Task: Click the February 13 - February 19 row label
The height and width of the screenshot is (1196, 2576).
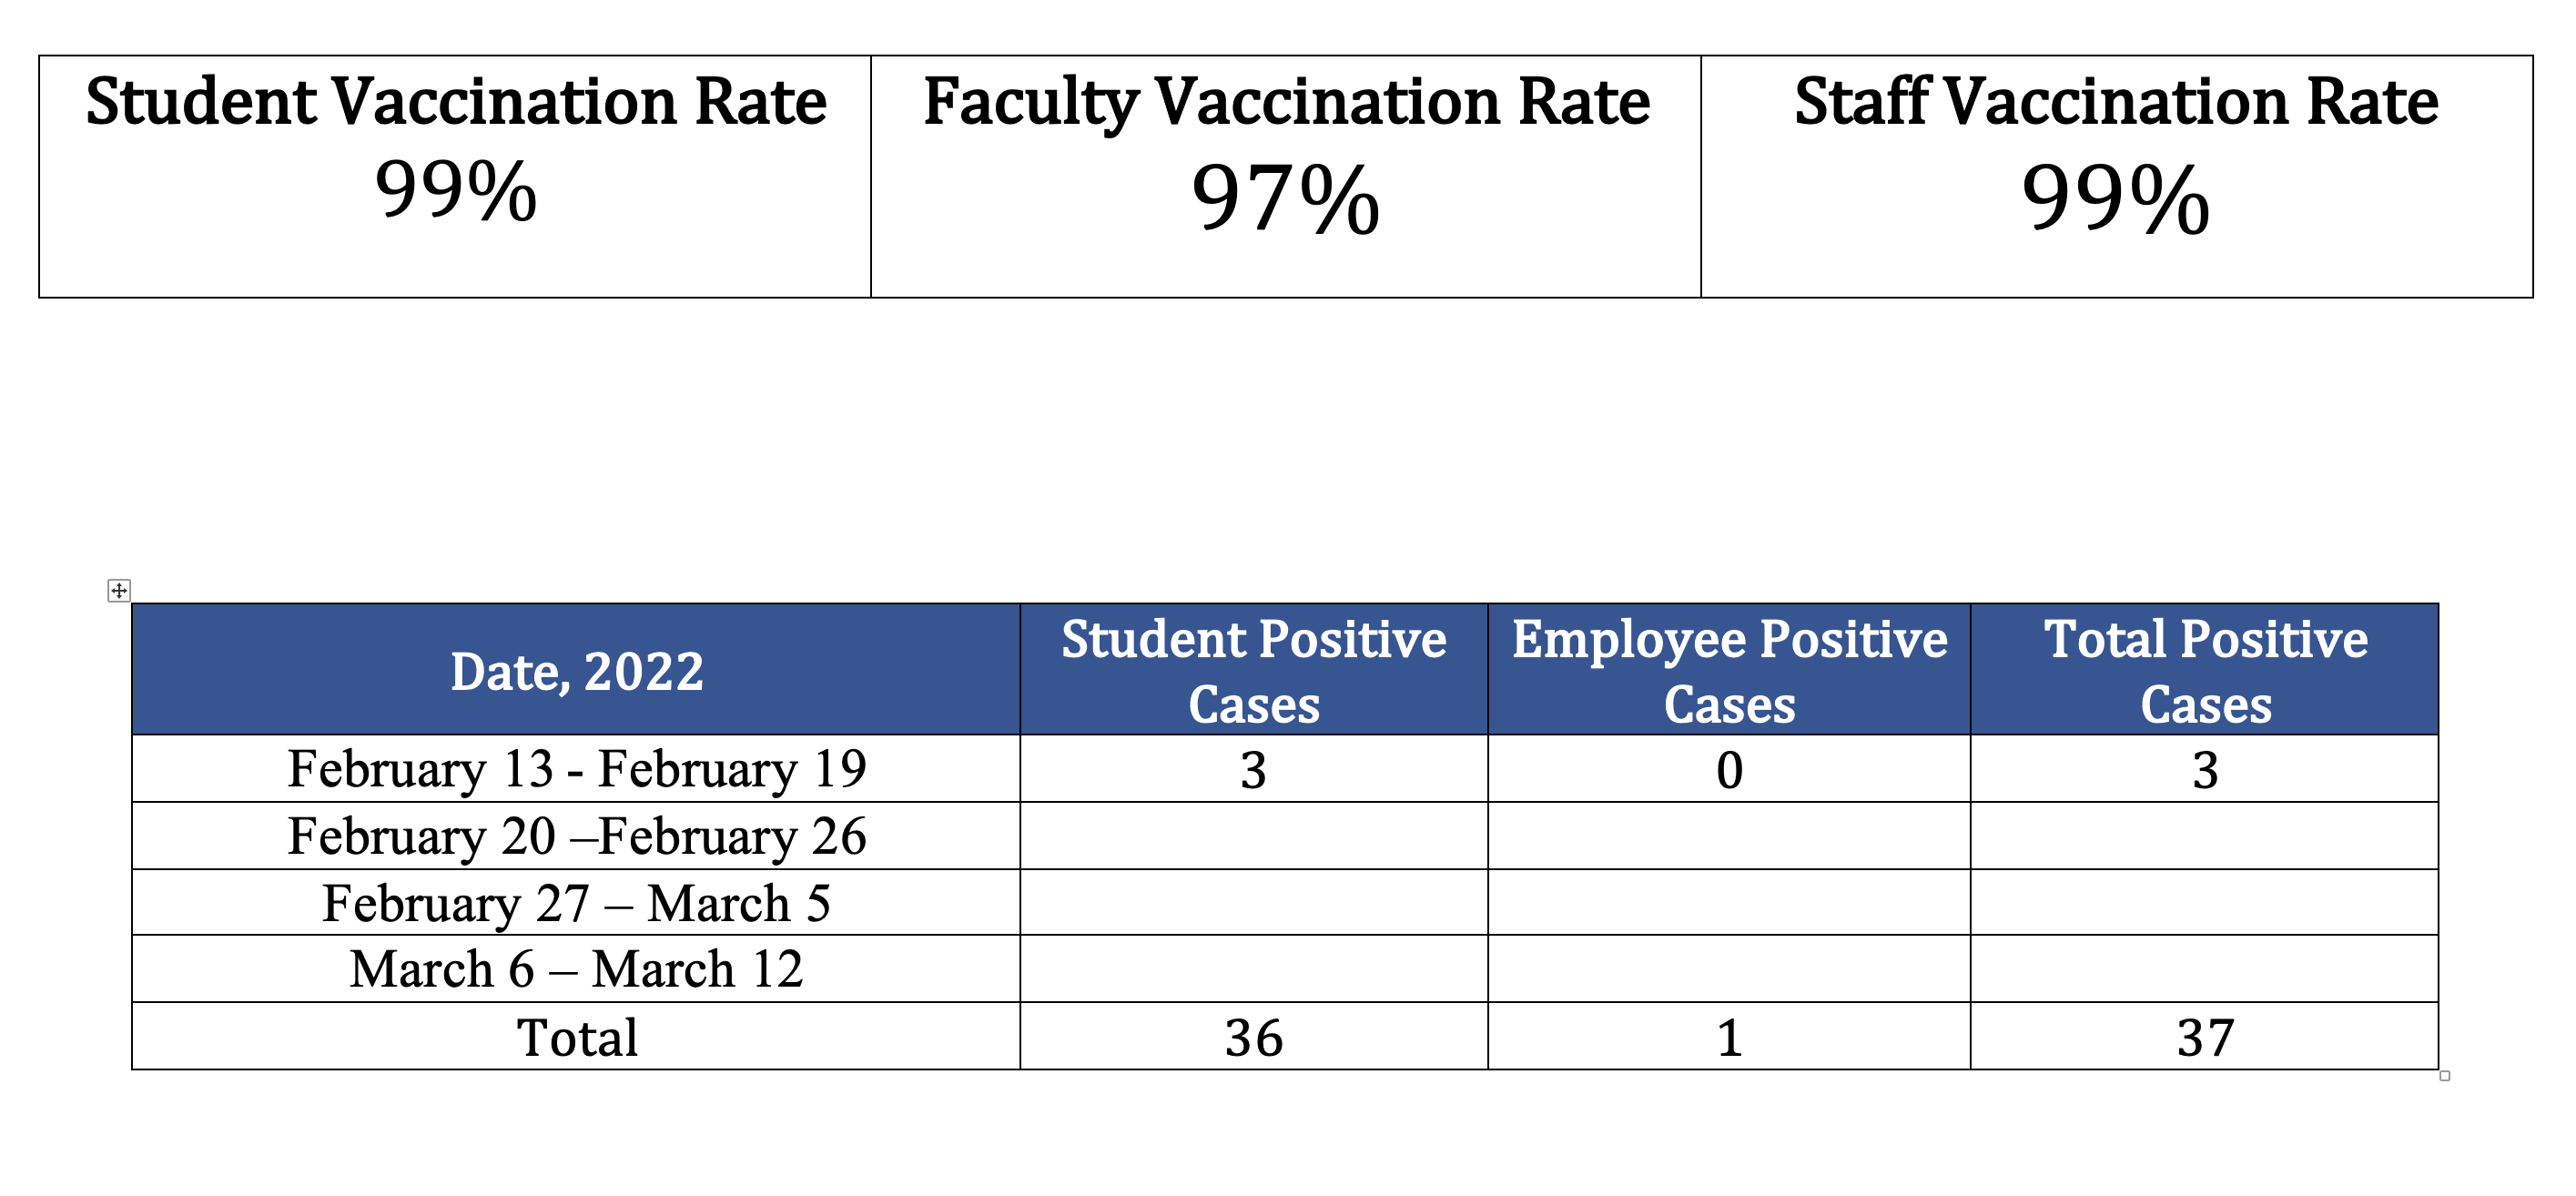Action: click(x=577, y=769)
